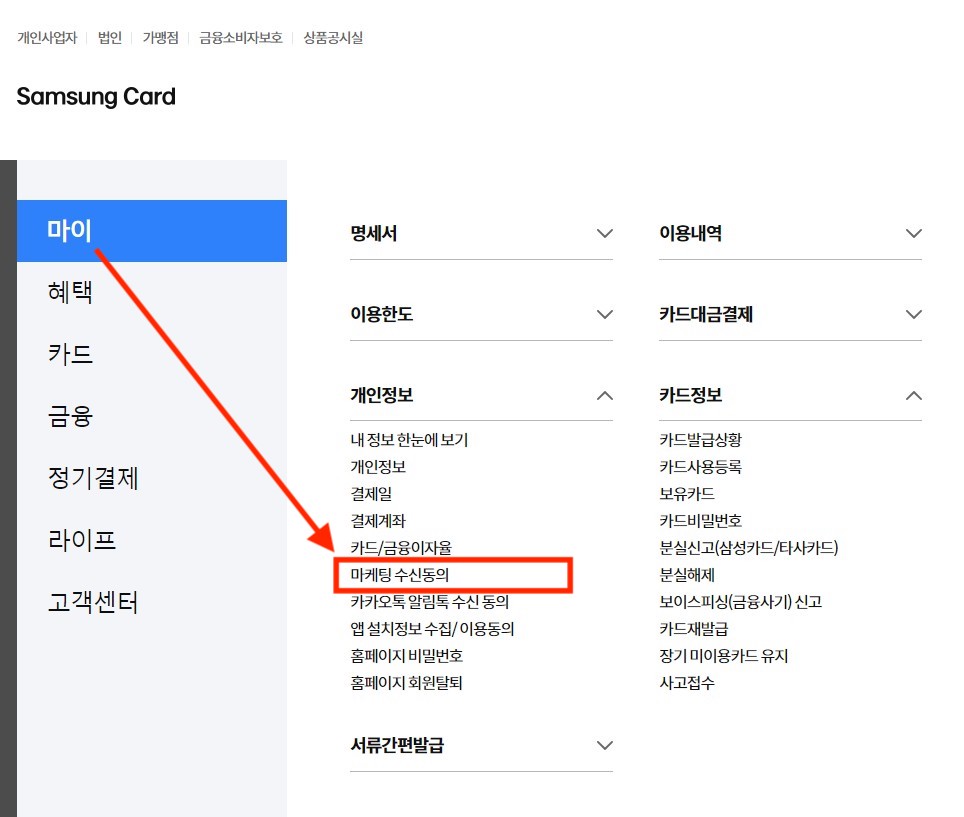This screenshot has width=964, height=817.
Task: Open the 개인정보 submenu link
Action: pos(378,467)
